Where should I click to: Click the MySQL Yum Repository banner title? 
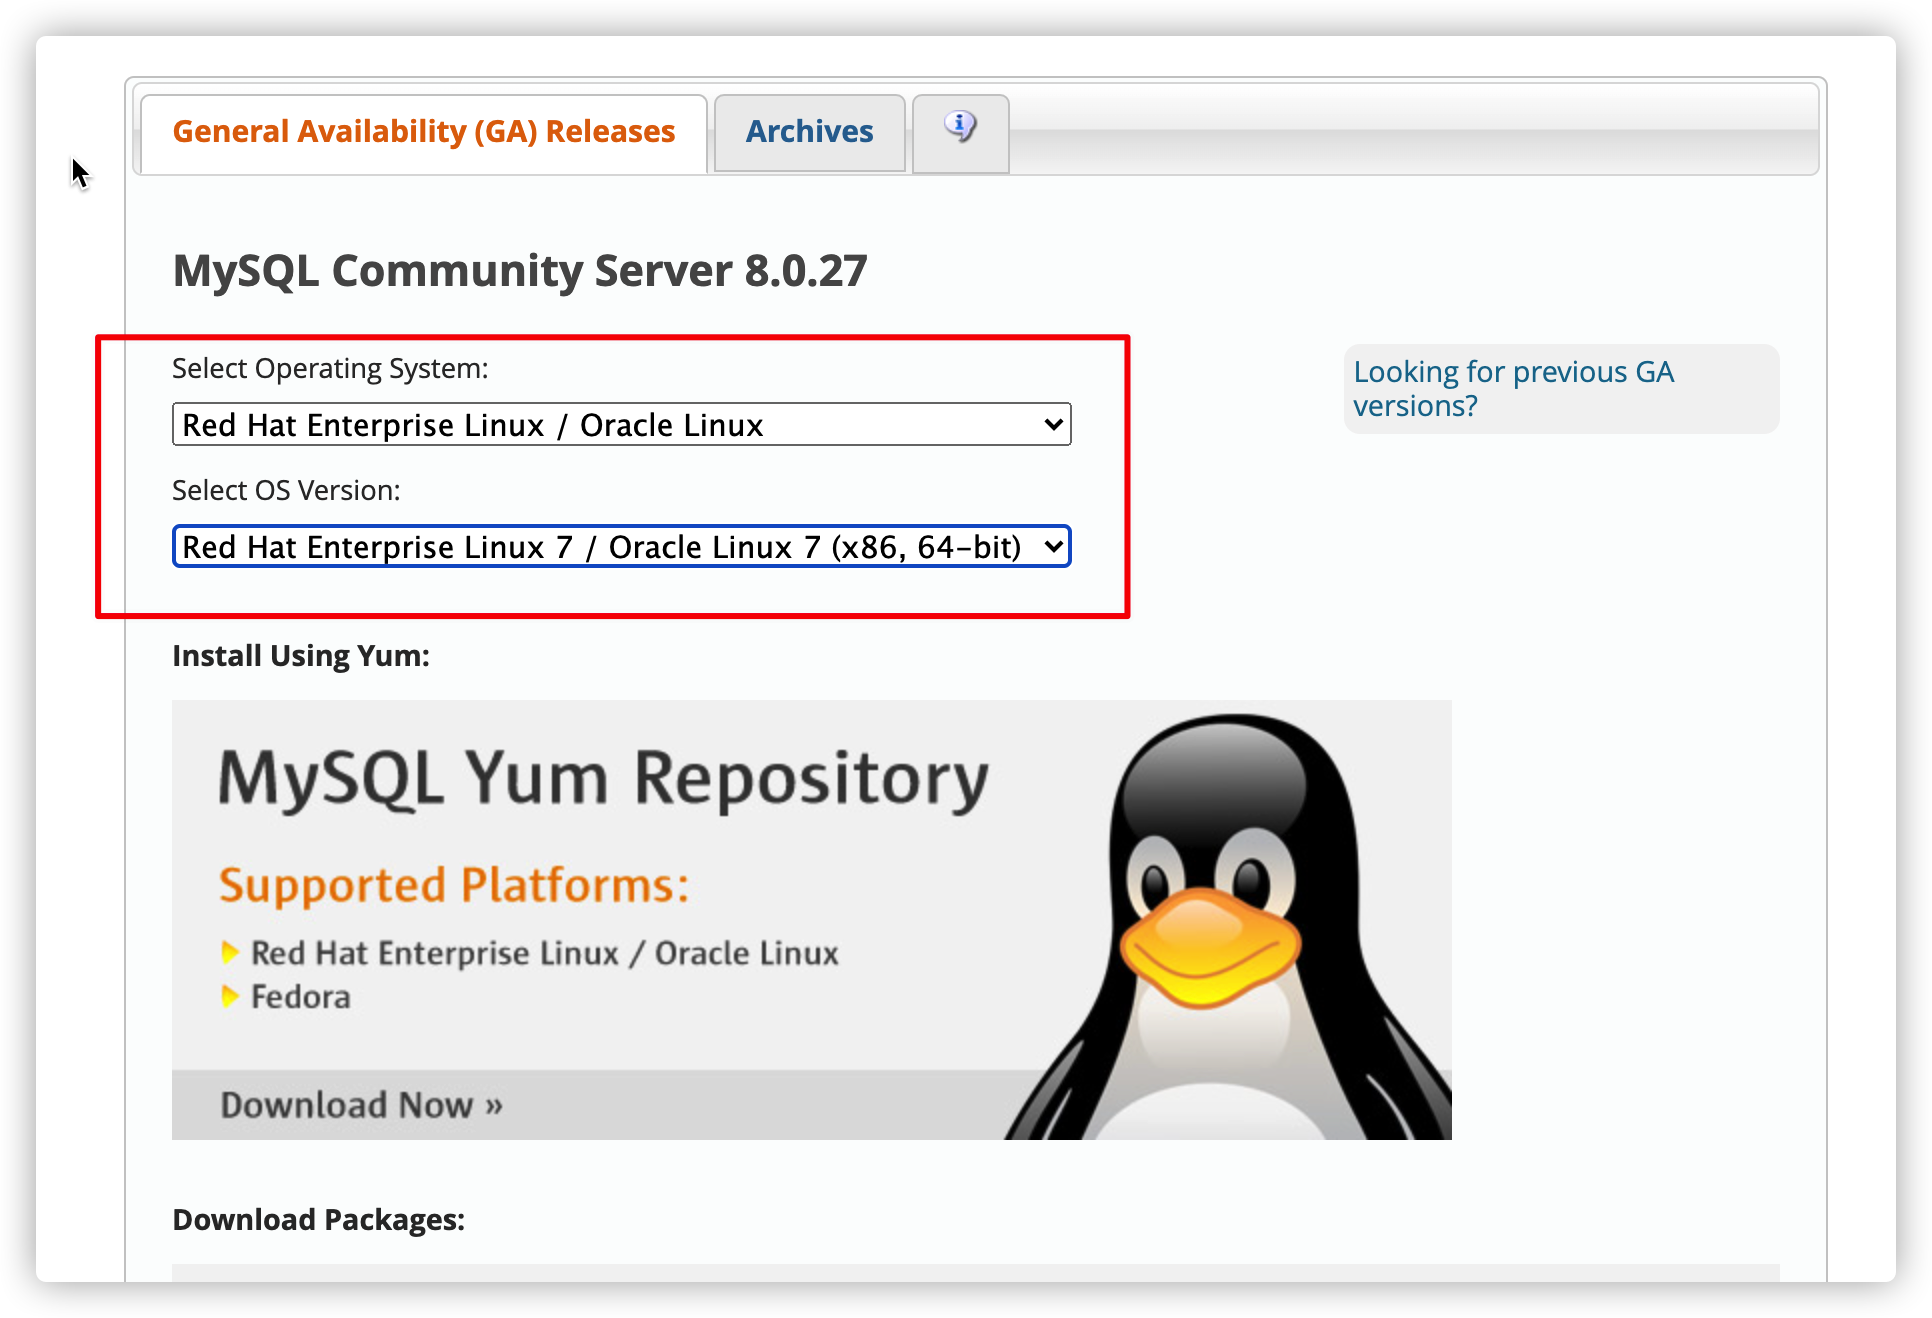pos(603,779)
